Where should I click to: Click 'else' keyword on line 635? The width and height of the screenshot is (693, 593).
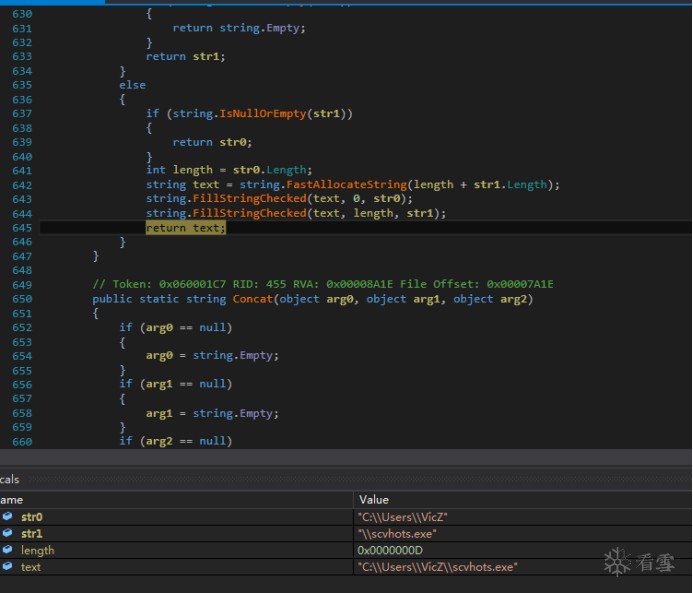[132, 85]
